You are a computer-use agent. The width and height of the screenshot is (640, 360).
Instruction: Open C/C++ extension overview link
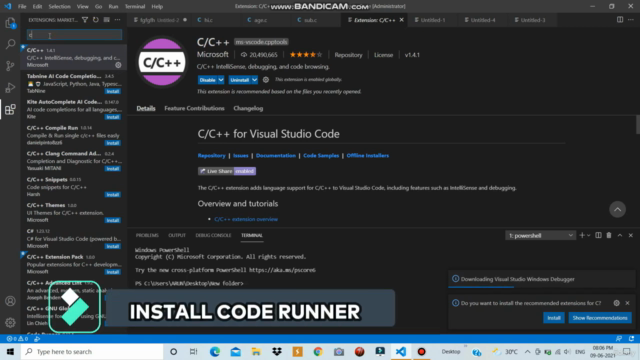click(x=246, y=219)
